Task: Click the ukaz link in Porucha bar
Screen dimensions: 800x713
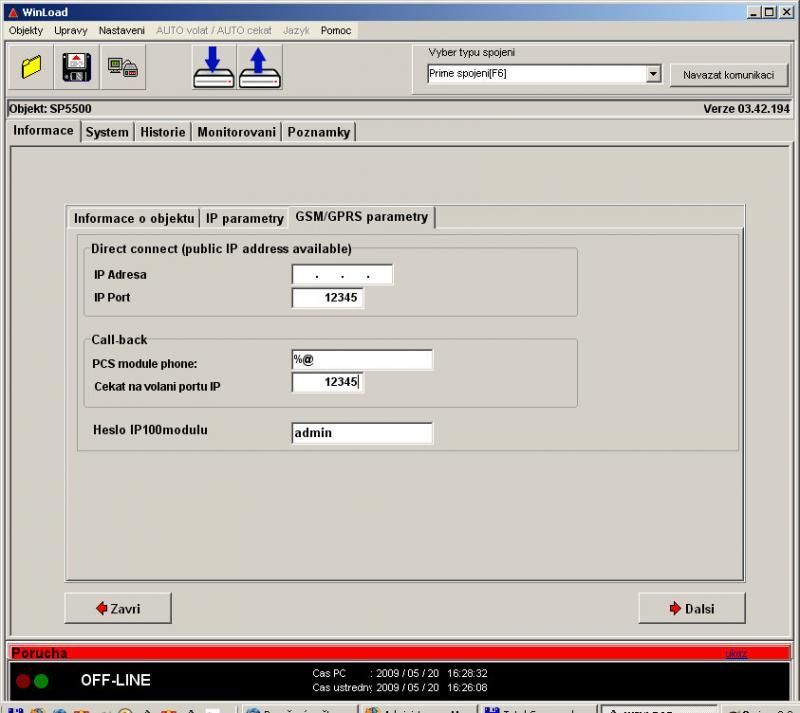Action: 736,654
